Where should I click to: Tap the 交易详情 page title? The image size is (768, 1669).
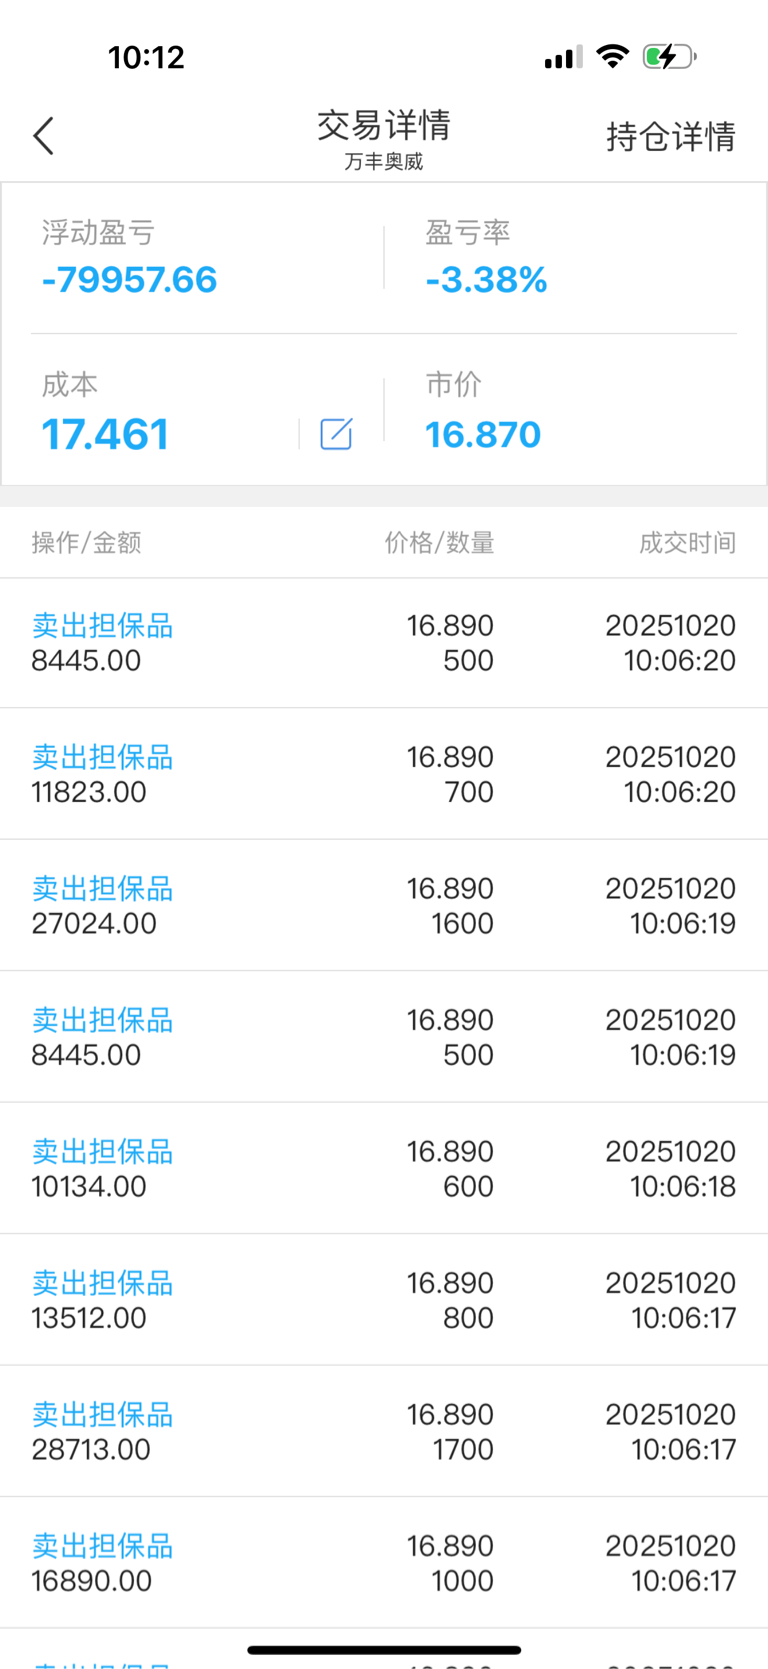[x=384, y=126]
